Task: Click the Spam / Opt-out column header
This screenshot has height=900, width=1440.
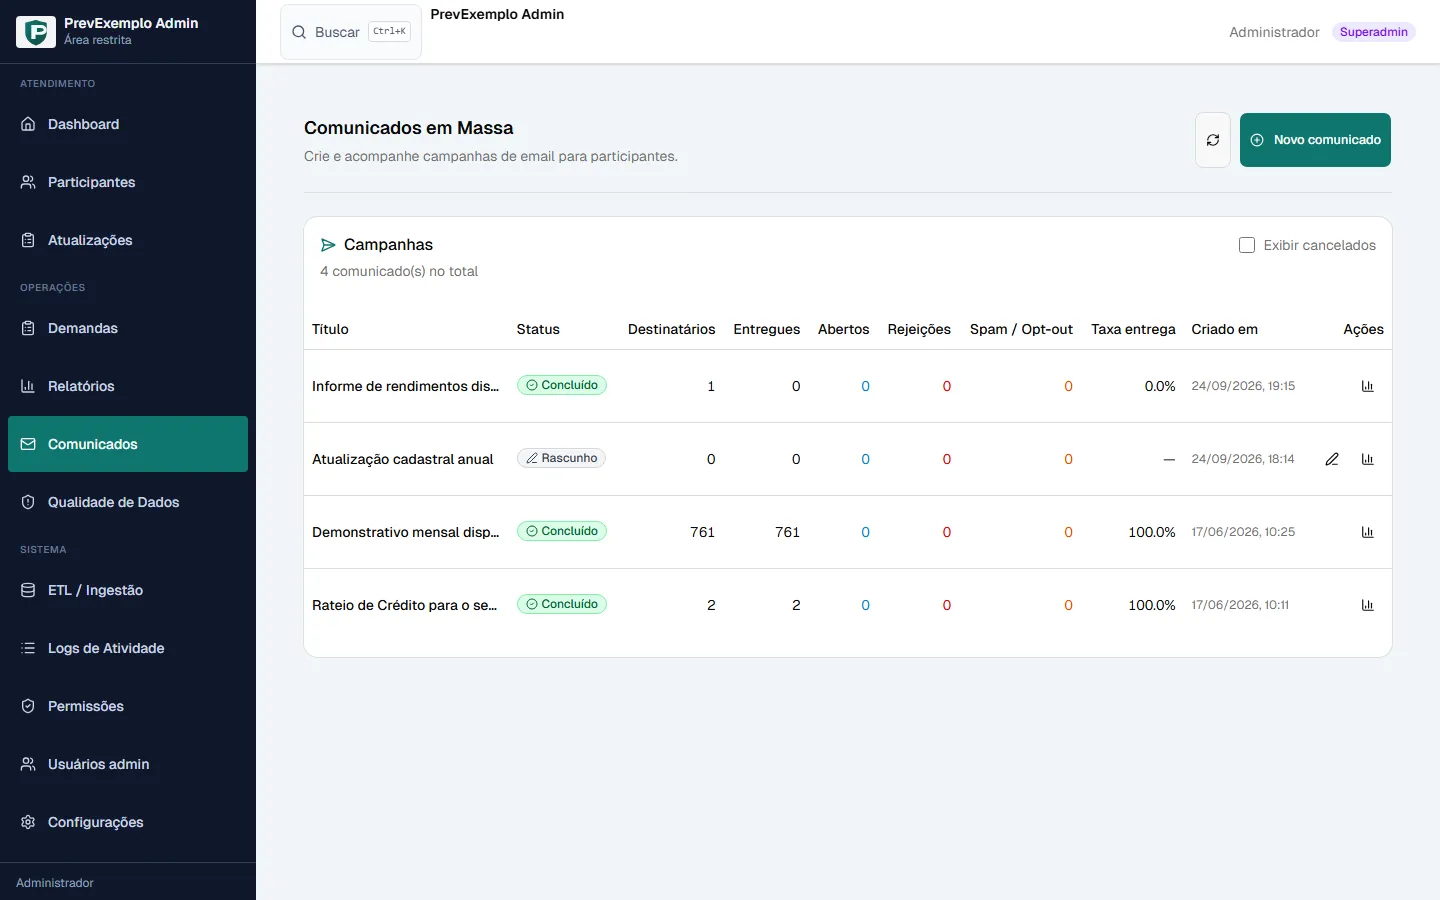Action: tap(1021, 329)
